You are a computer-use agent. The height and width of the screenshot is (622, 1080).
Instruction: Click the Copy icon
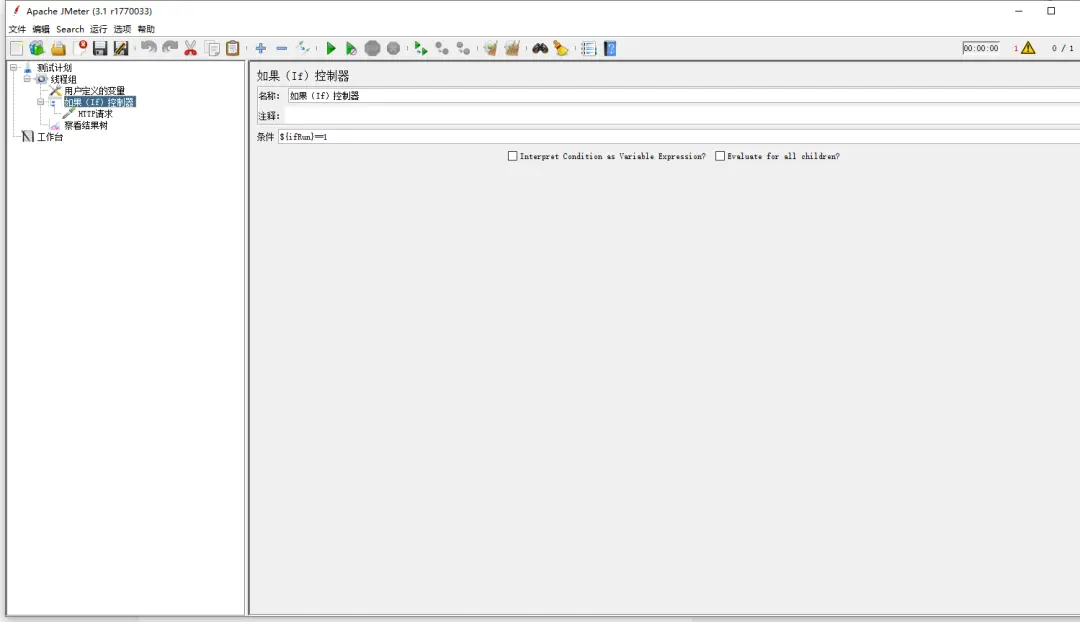pos(213,48)
